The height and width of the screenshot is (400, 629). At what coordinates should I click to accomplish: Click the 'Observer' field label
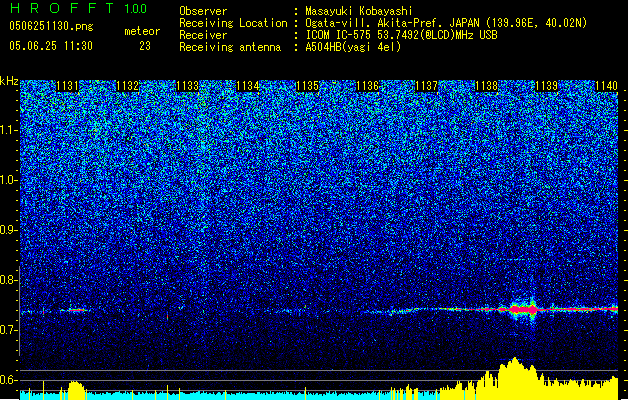point(203,11)
